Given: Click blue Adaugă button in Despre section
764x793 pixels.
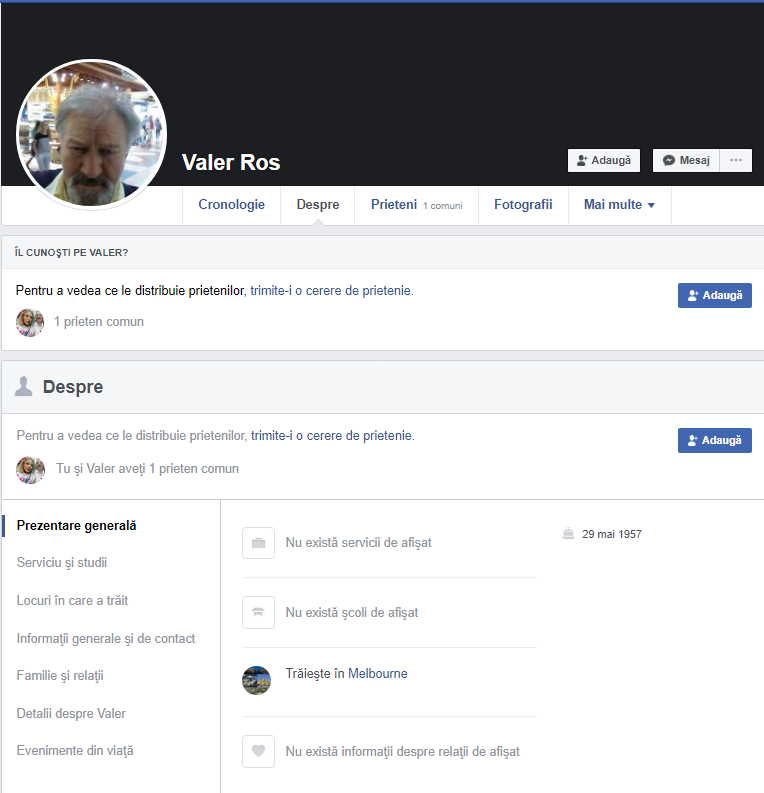Looking at the screenshot, I should (x=714, y=440).
